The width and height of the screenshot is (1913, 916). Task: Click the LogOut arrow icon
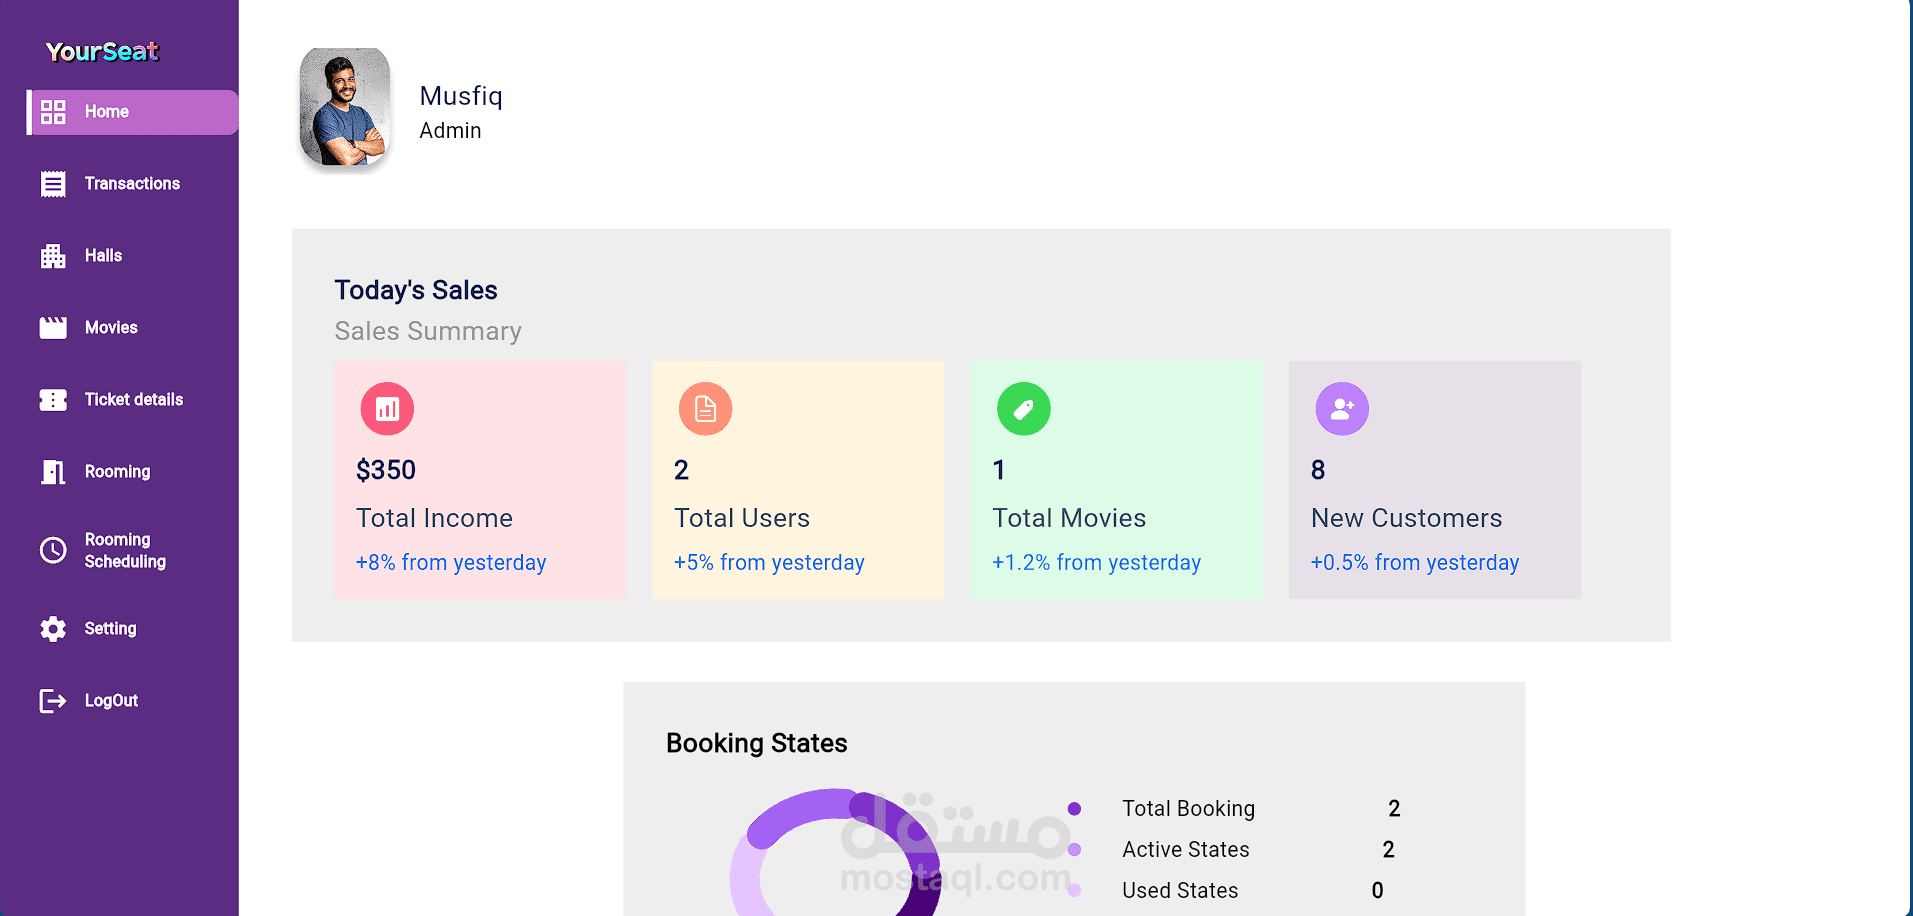53,701
